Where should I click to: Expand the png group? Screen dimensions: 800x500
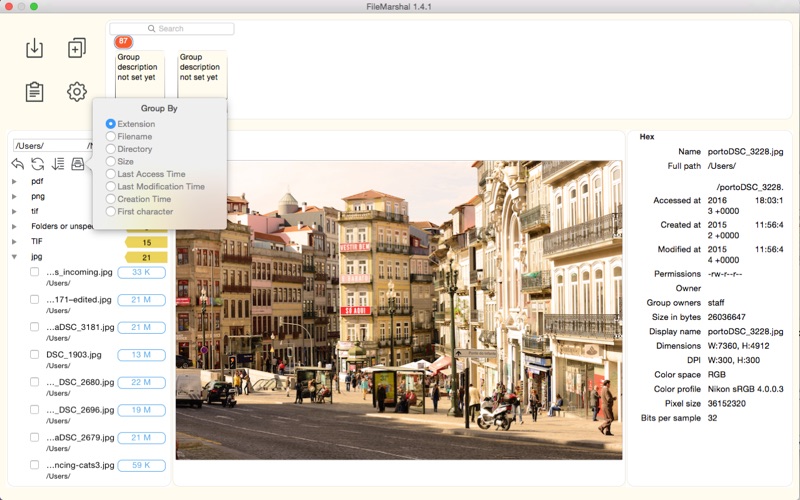(x=14, y=196)
